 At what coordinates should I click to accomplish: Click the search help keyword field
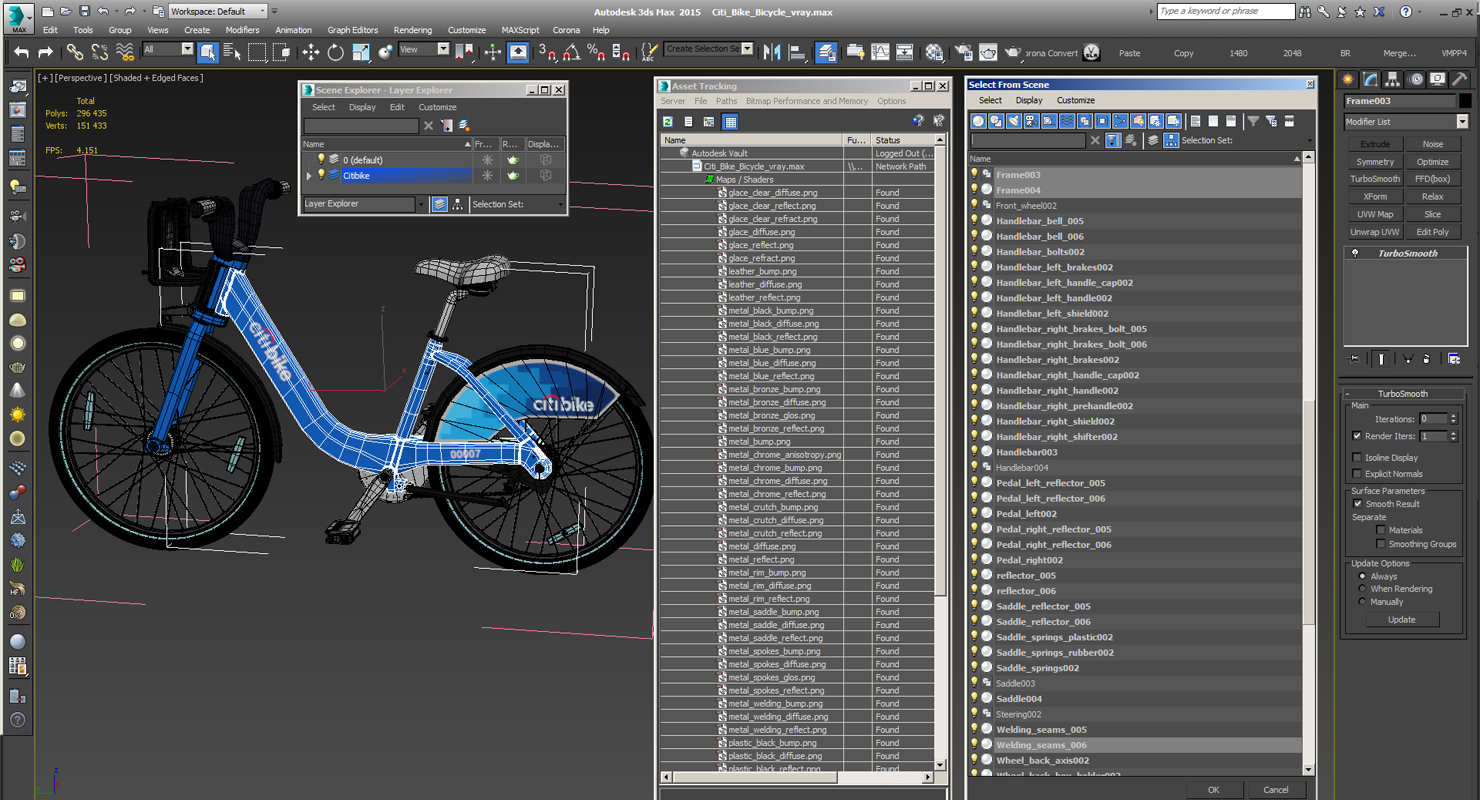(1225, 11)
